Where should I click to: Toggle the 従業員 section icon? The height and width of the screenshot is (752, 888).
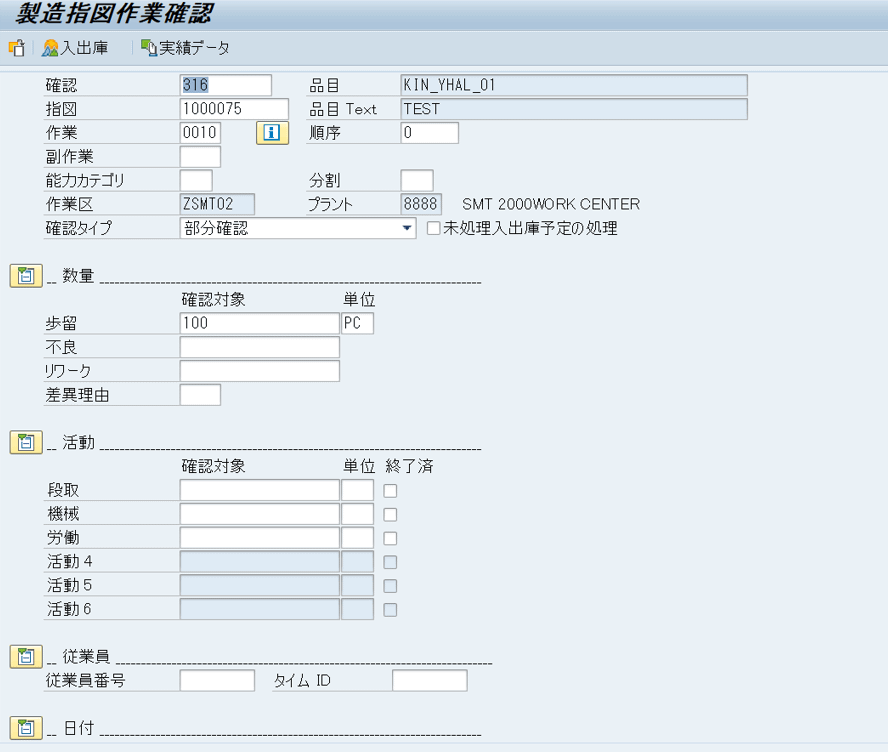coord(26,657)
